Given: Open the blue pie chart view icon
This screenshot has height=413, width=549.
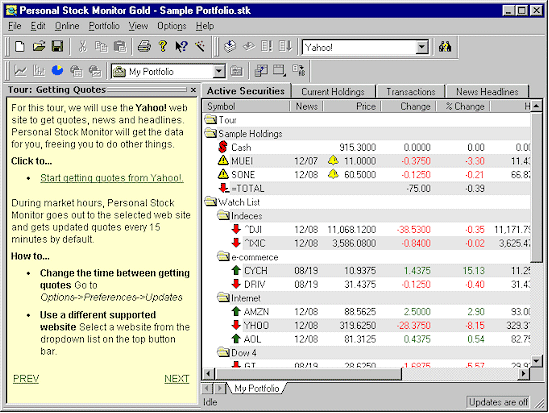Looking at the screenshot, I should click(57, 71).
